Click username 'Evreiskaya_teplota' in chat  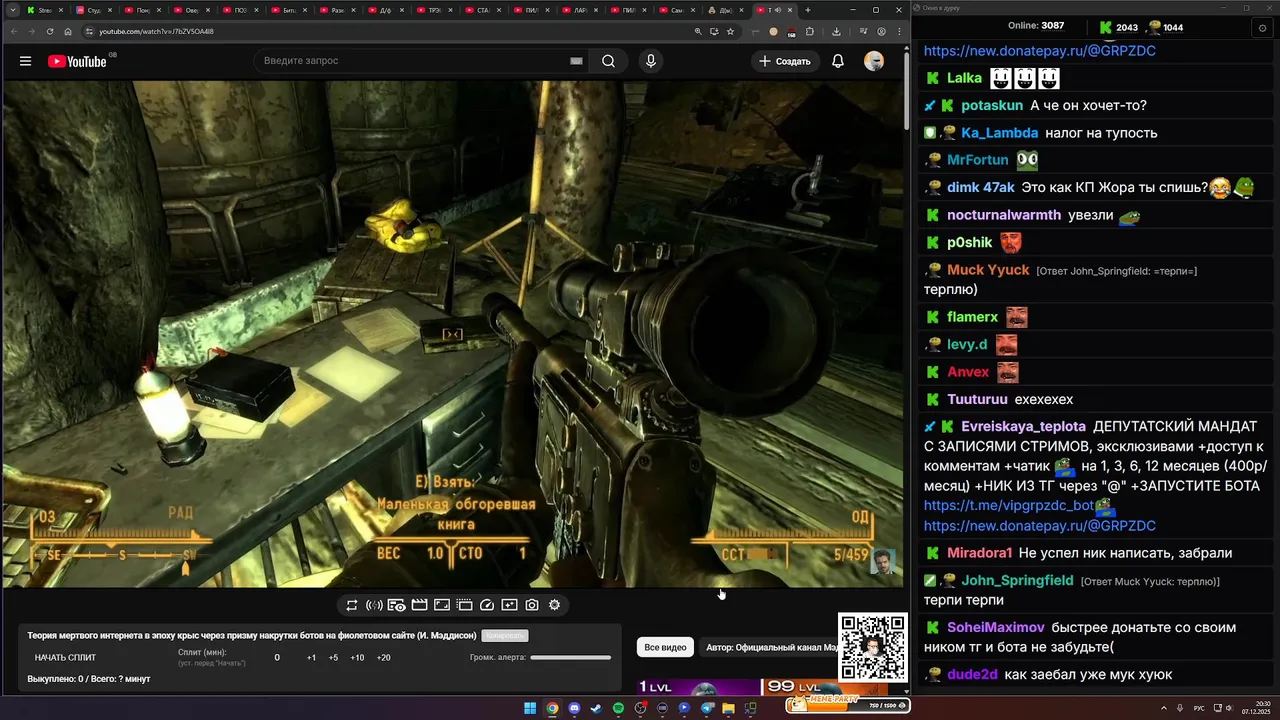[x=1023, y=426]
